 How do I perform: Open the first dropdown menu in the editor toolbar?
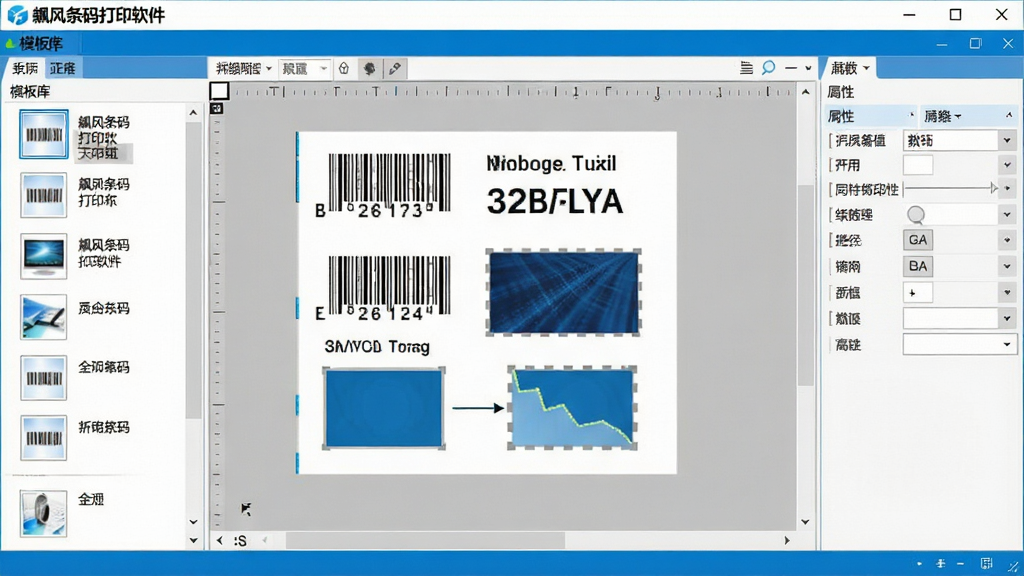pos(244,68)
